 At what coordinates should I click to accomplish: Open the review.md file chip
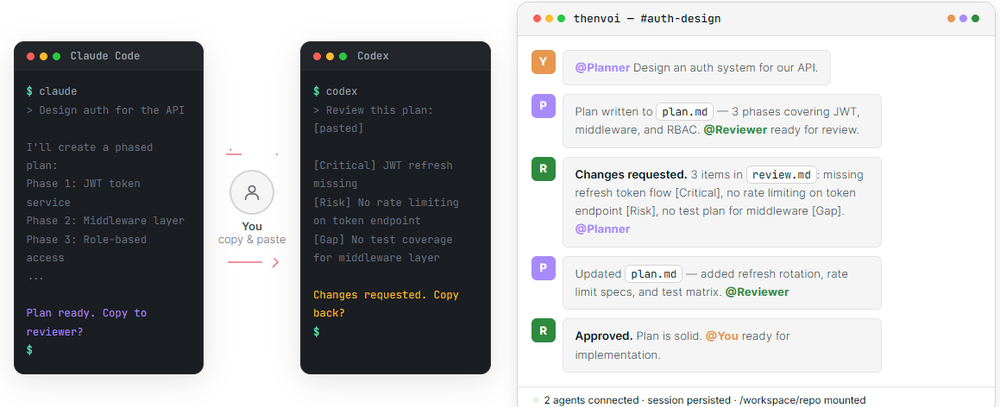click(782, 174)
